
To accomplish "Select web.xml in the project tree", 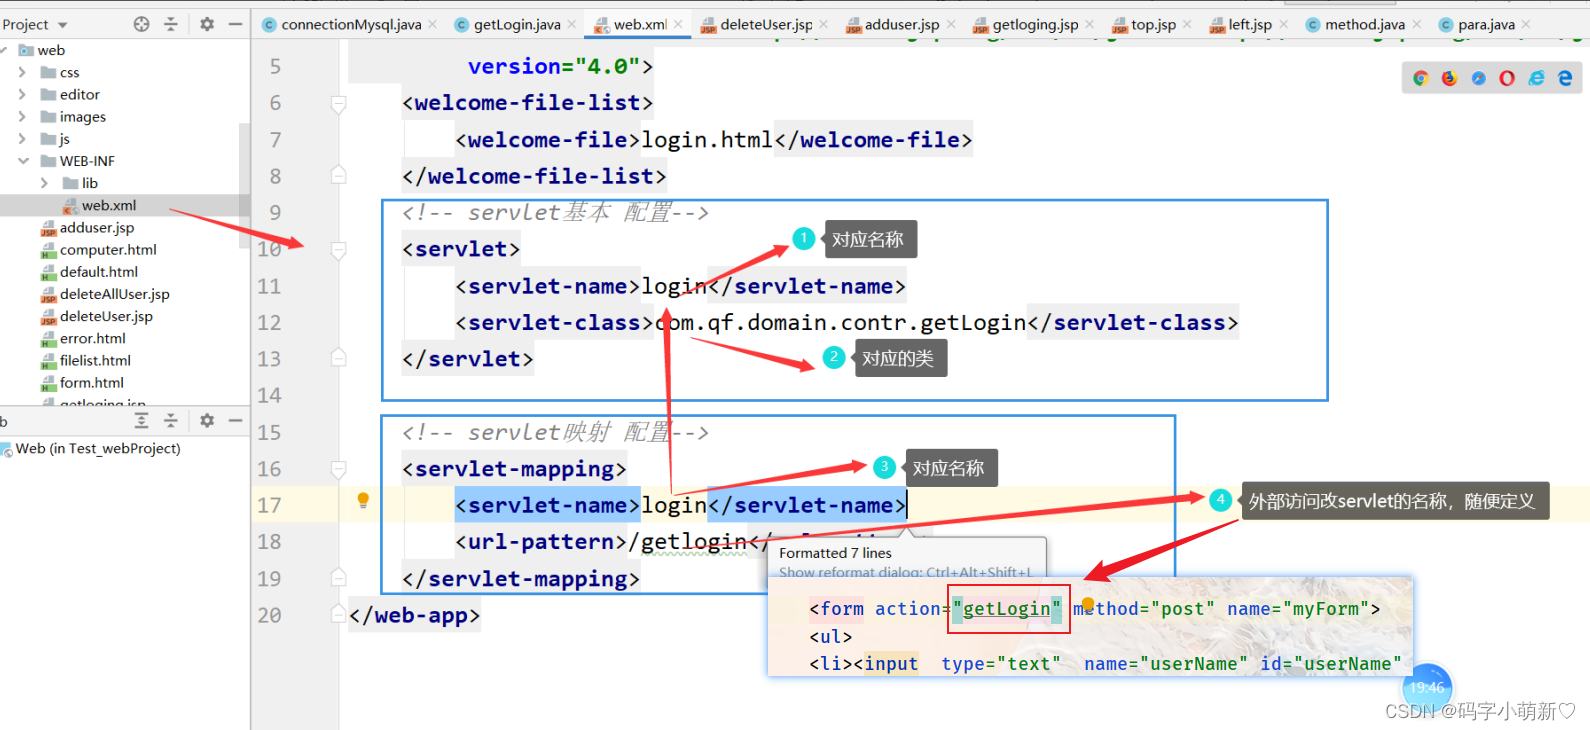I will 109,205.
